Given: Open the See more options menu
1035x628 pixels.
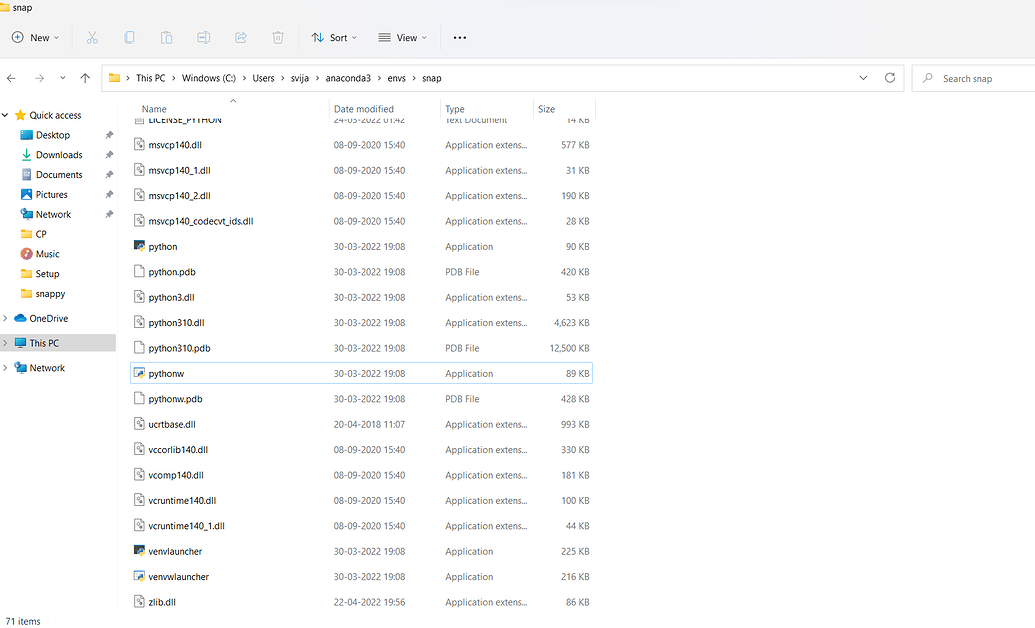Looking at the screenshot, I should click(459, 37).
